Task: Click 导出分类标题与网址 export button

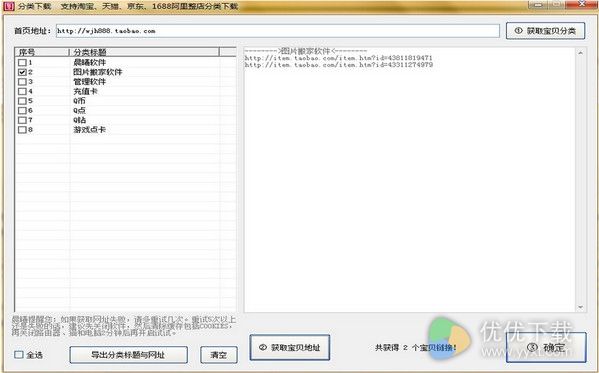Action: click(x=128, y=355)
